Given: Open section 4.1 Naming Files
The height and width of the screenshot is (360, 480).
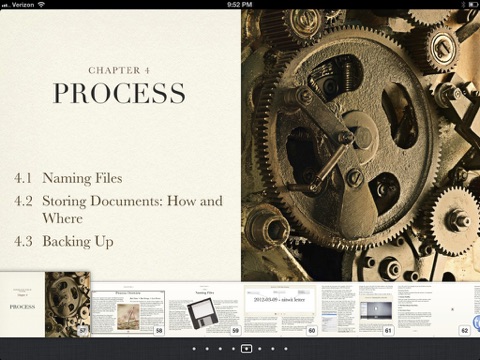Looking at the screenshot, I should pos(68,178).
